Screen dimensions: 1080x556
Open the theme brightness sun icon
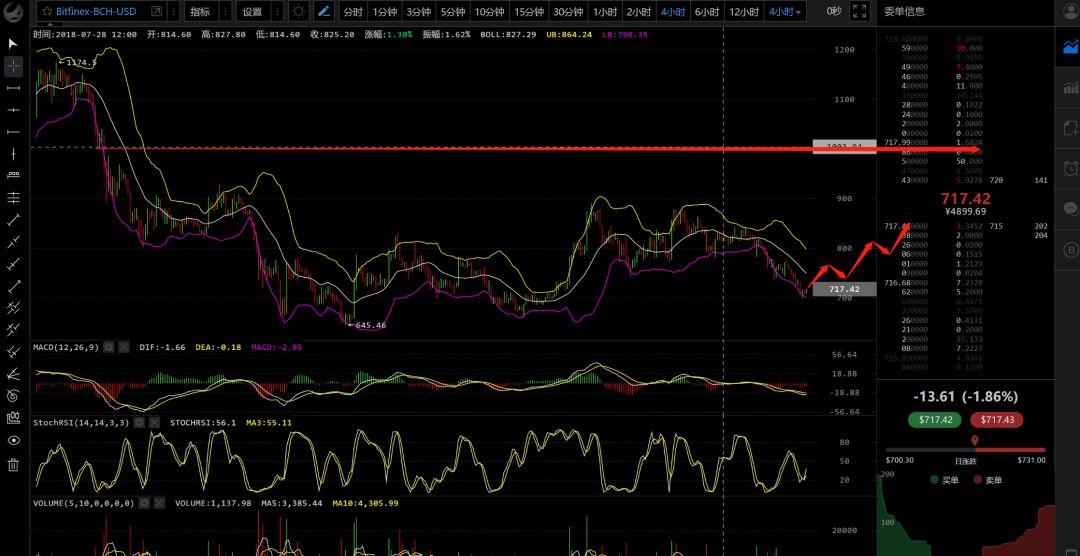[x=298, y=12]
